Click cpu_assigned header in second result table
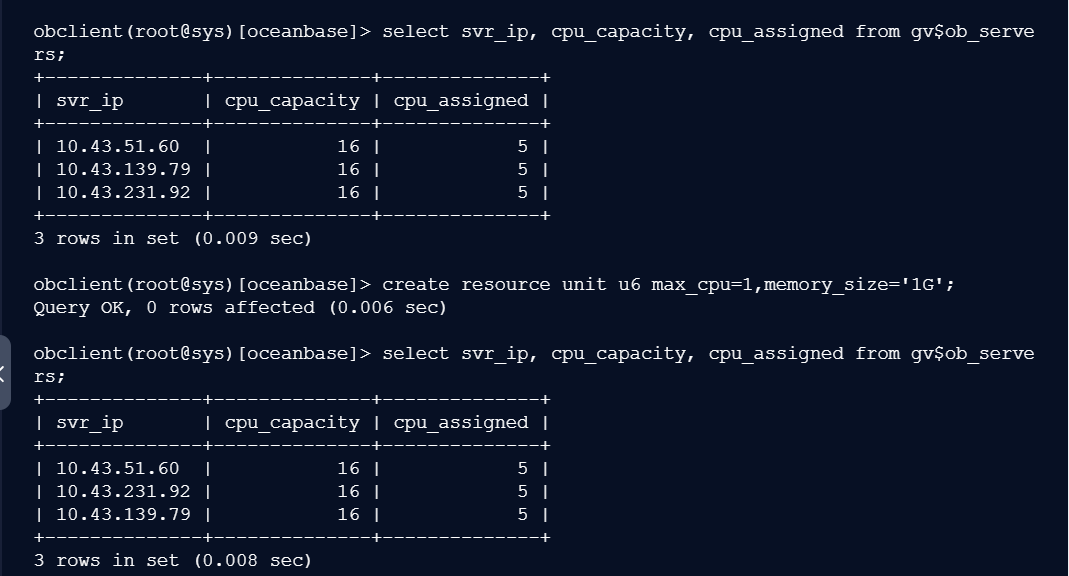Screen dimensions: 1069x576 click(x=461, y=423)
